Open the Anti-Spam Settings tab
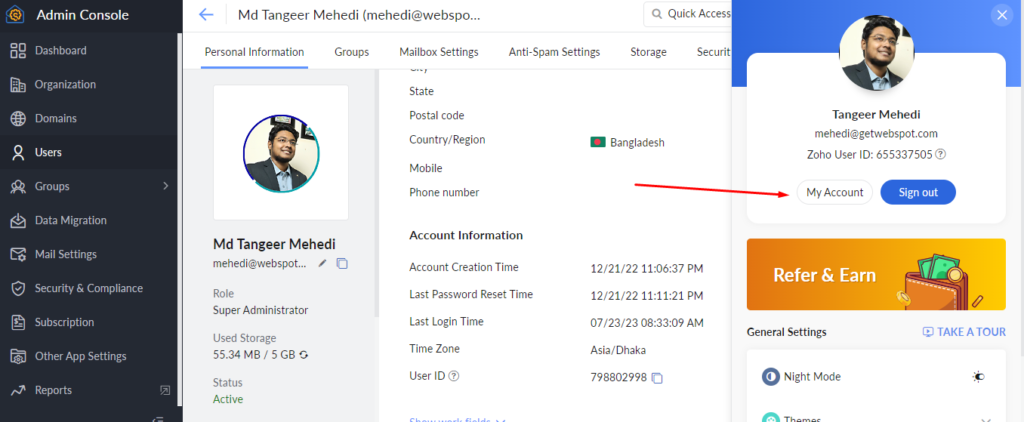The width and height of the screenshot is (1024, 422). point(554,52)
